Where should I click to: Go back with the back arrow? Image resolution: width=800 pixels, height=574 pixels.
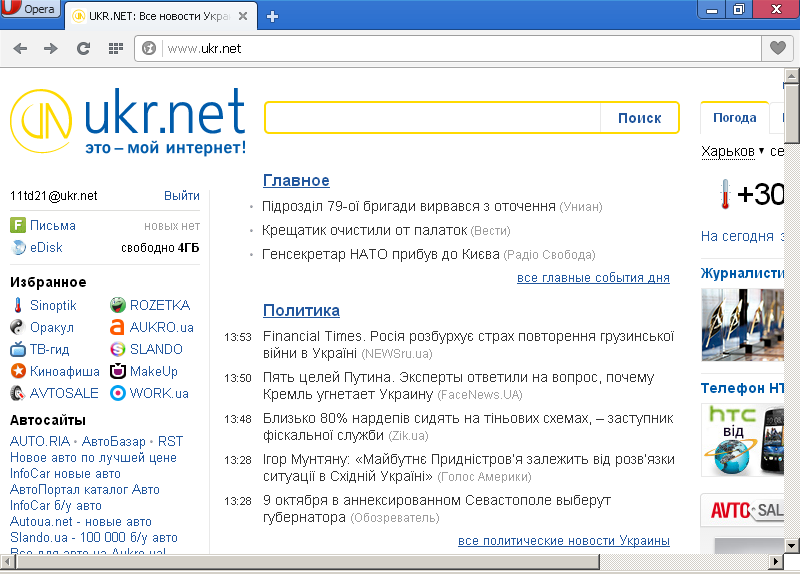[20, 48]
